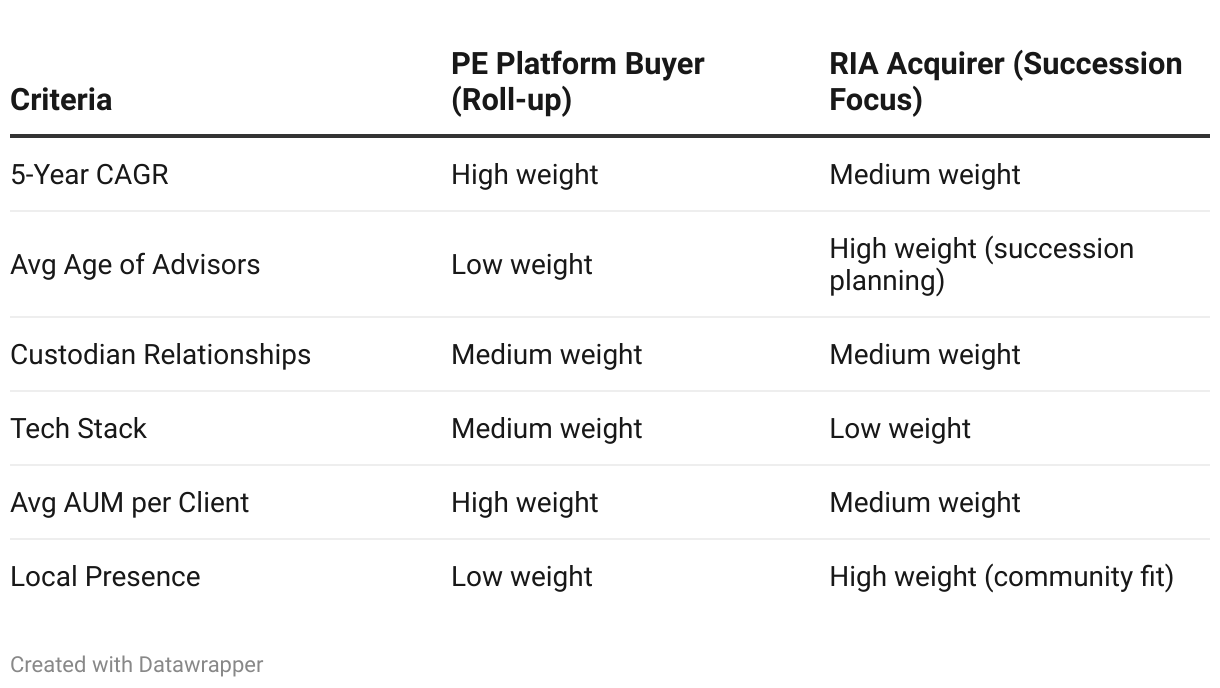This screenshot has width=1220, height=688.
Task: Select the 5-Year CAGR row label
Action: [x=90, y=174]
